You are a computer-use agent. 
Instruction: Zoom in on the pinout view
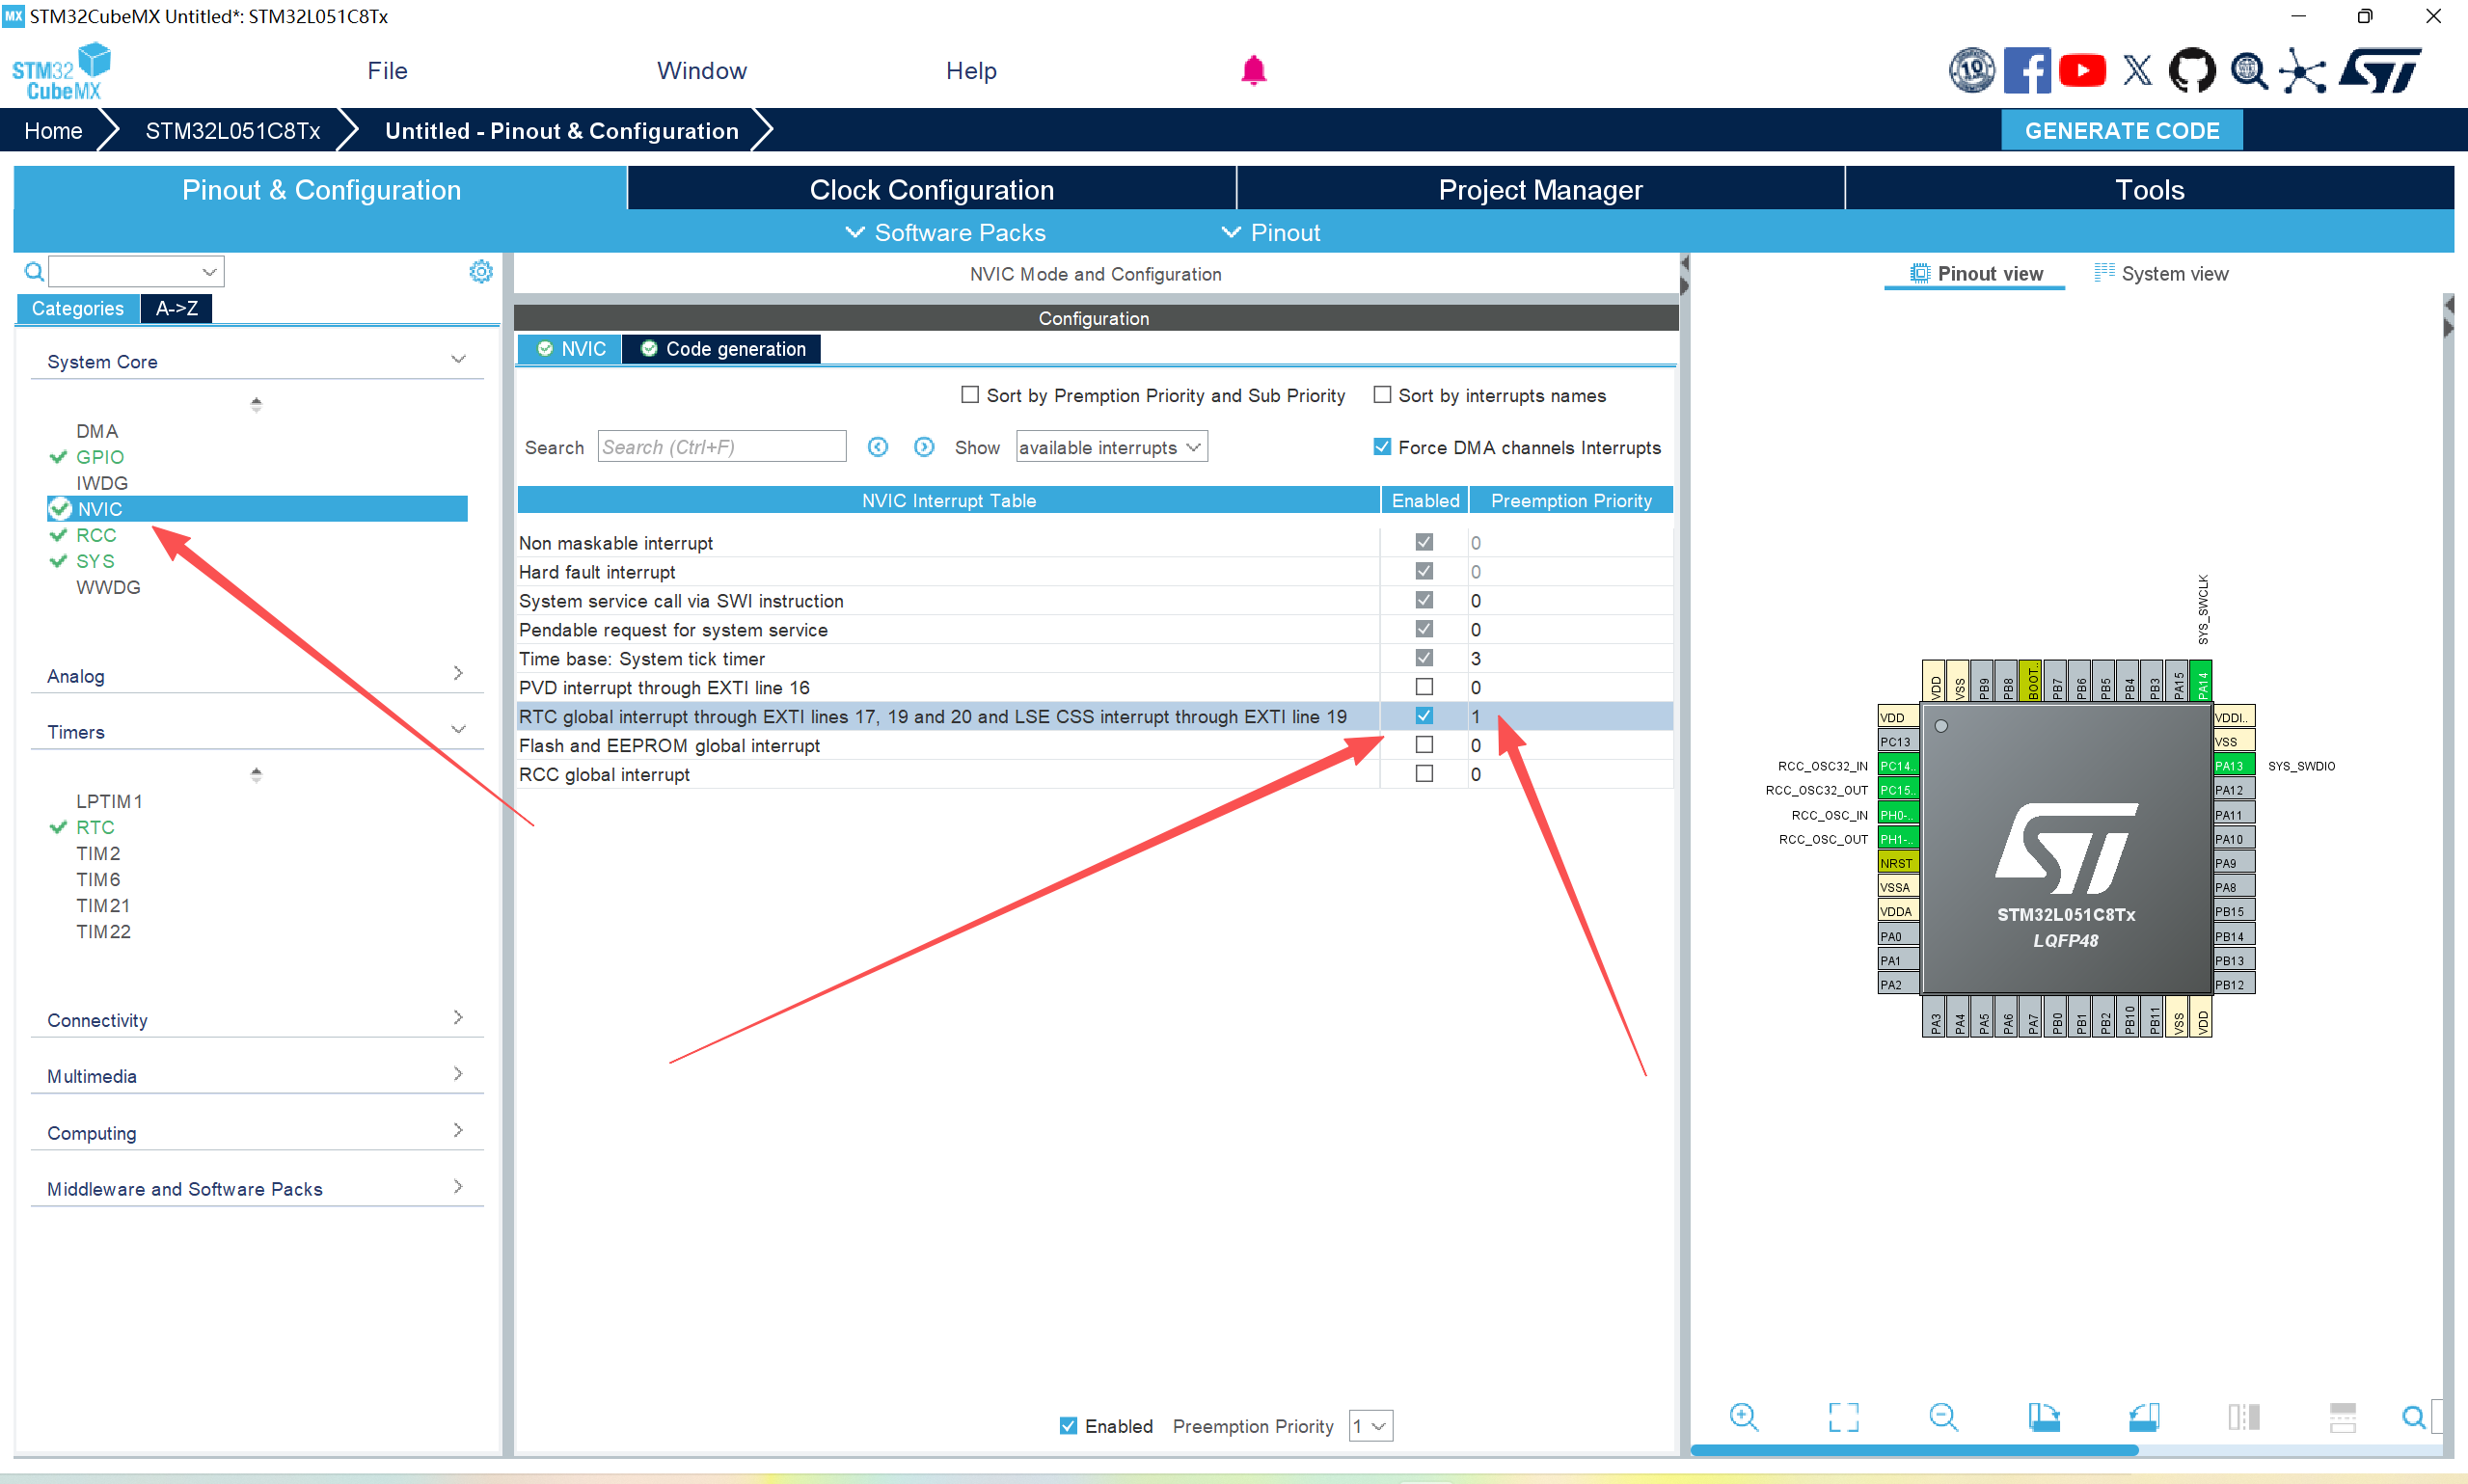1743,1416
